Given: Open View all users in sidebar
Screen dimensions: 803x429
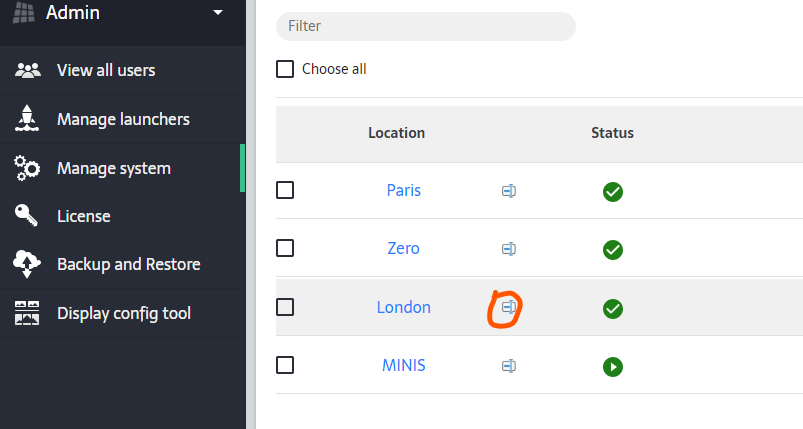Looking at the screenshot, I should pos(106,70).
